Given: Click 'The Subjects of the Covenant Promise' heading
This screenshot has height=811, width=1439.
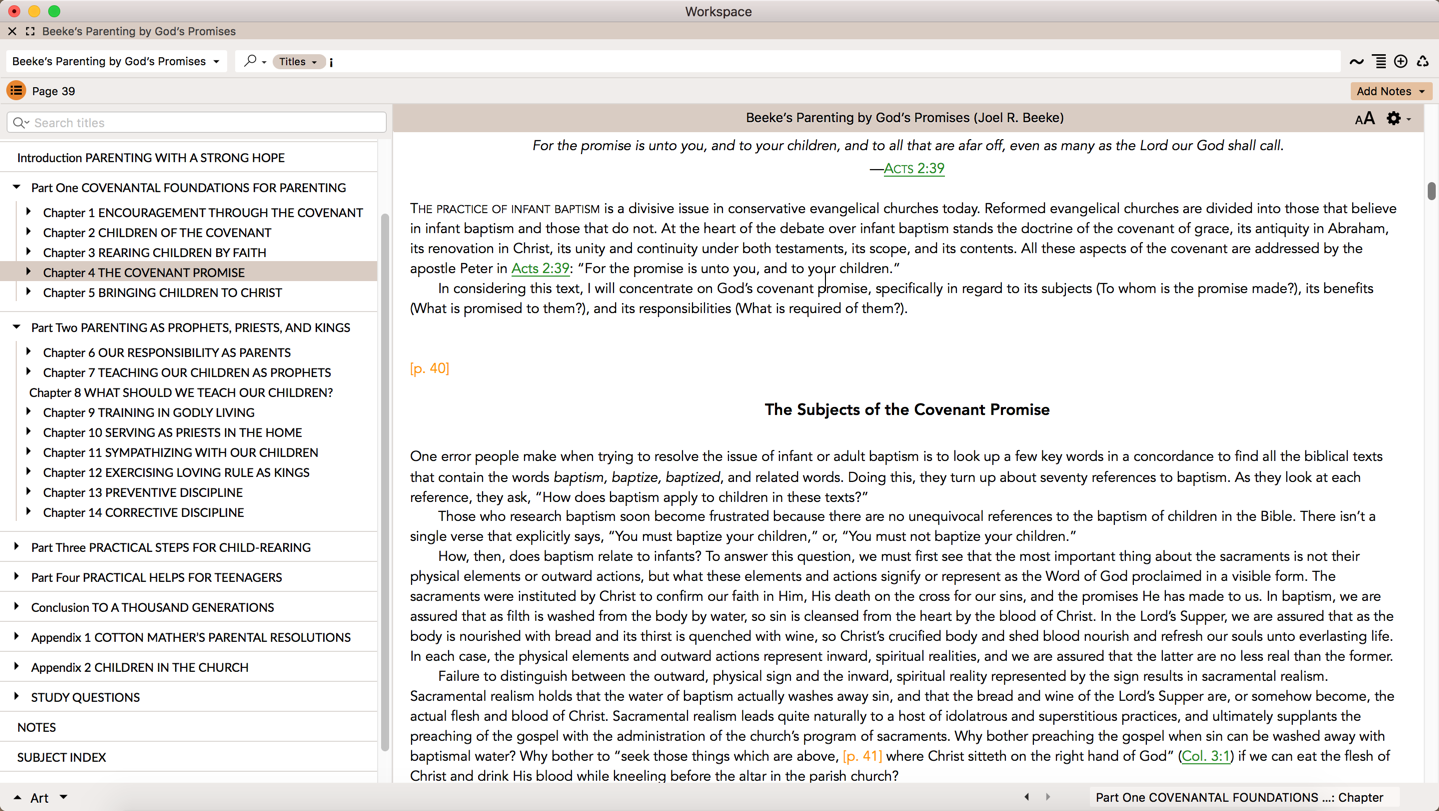Looking at the screenshot, I should point(907,410).
